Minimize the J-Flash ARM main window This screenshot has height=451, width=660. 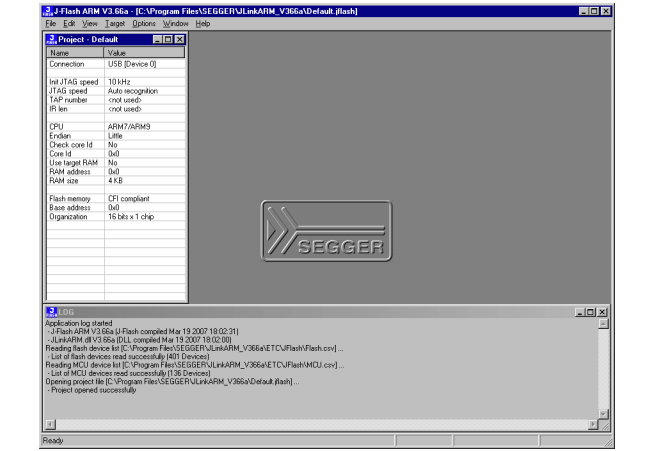point(583,11)
